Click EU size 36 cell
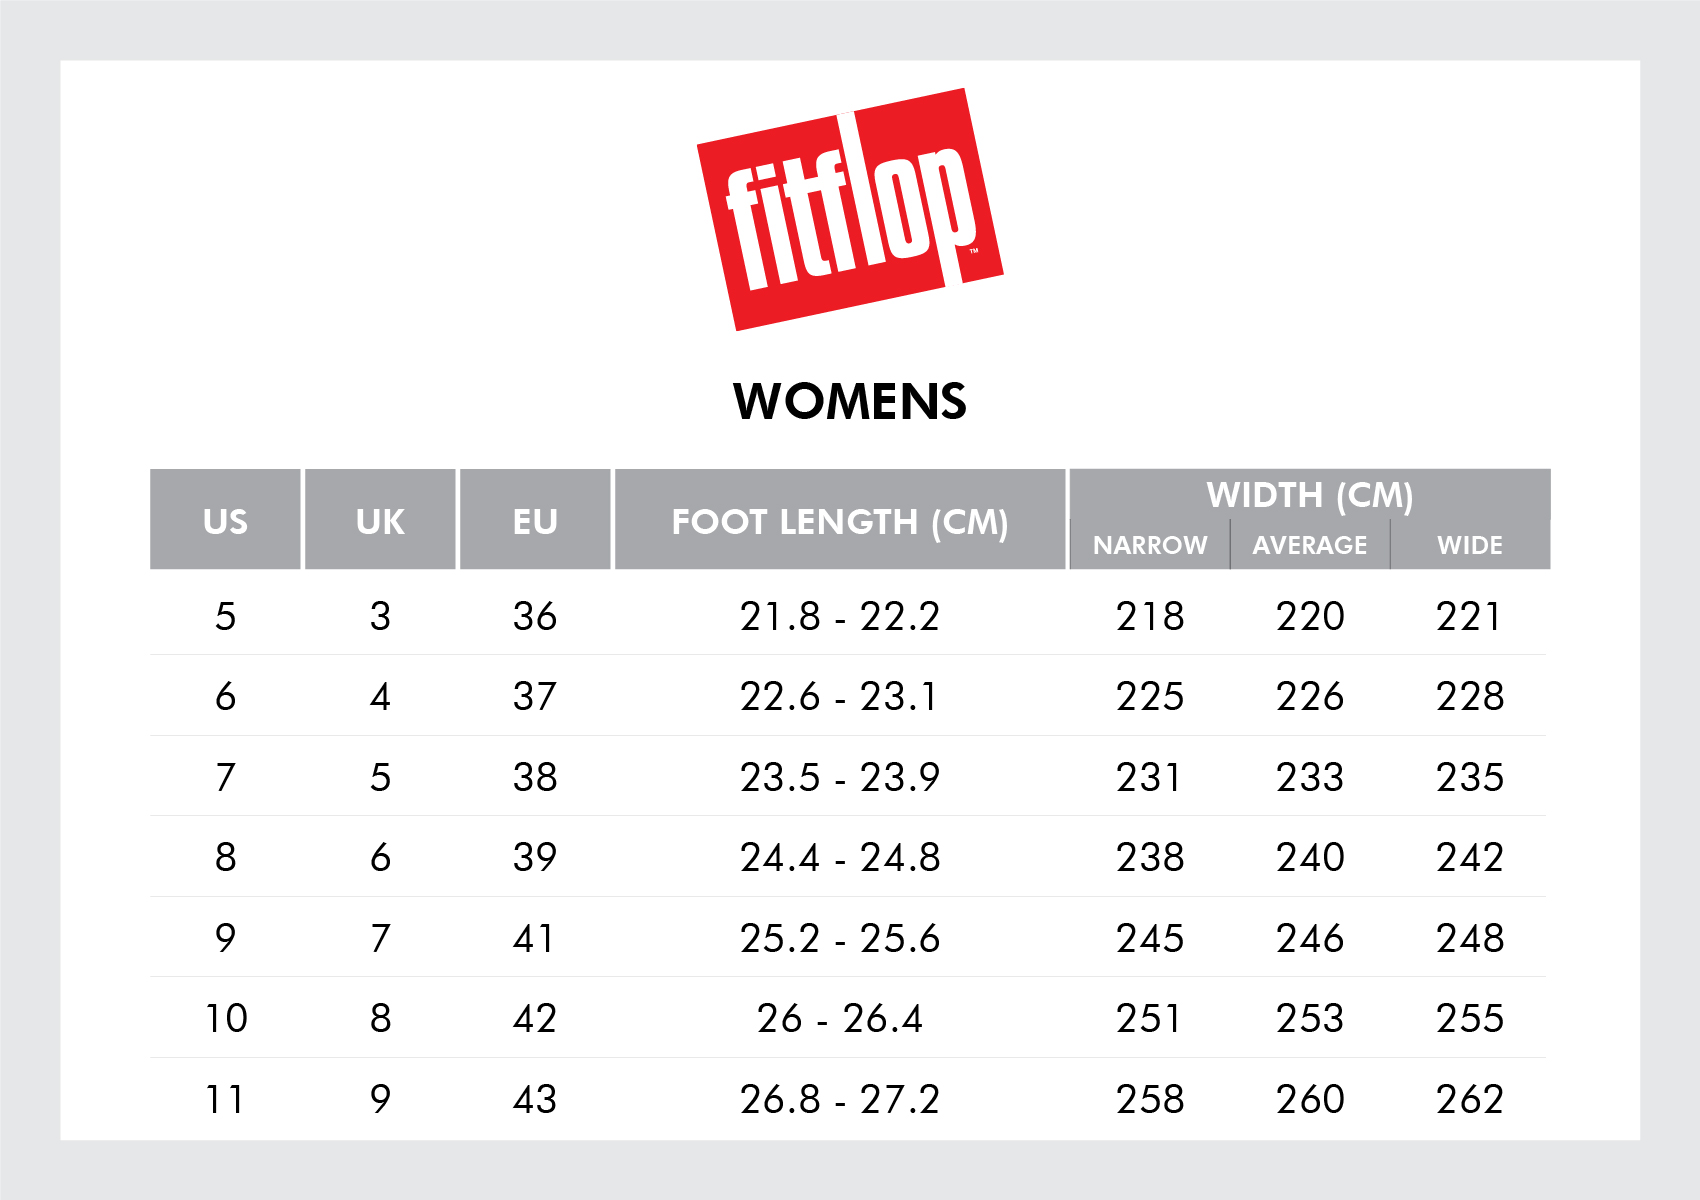The width and height of the screenshot is (1700, 1200). pos(535,616)
